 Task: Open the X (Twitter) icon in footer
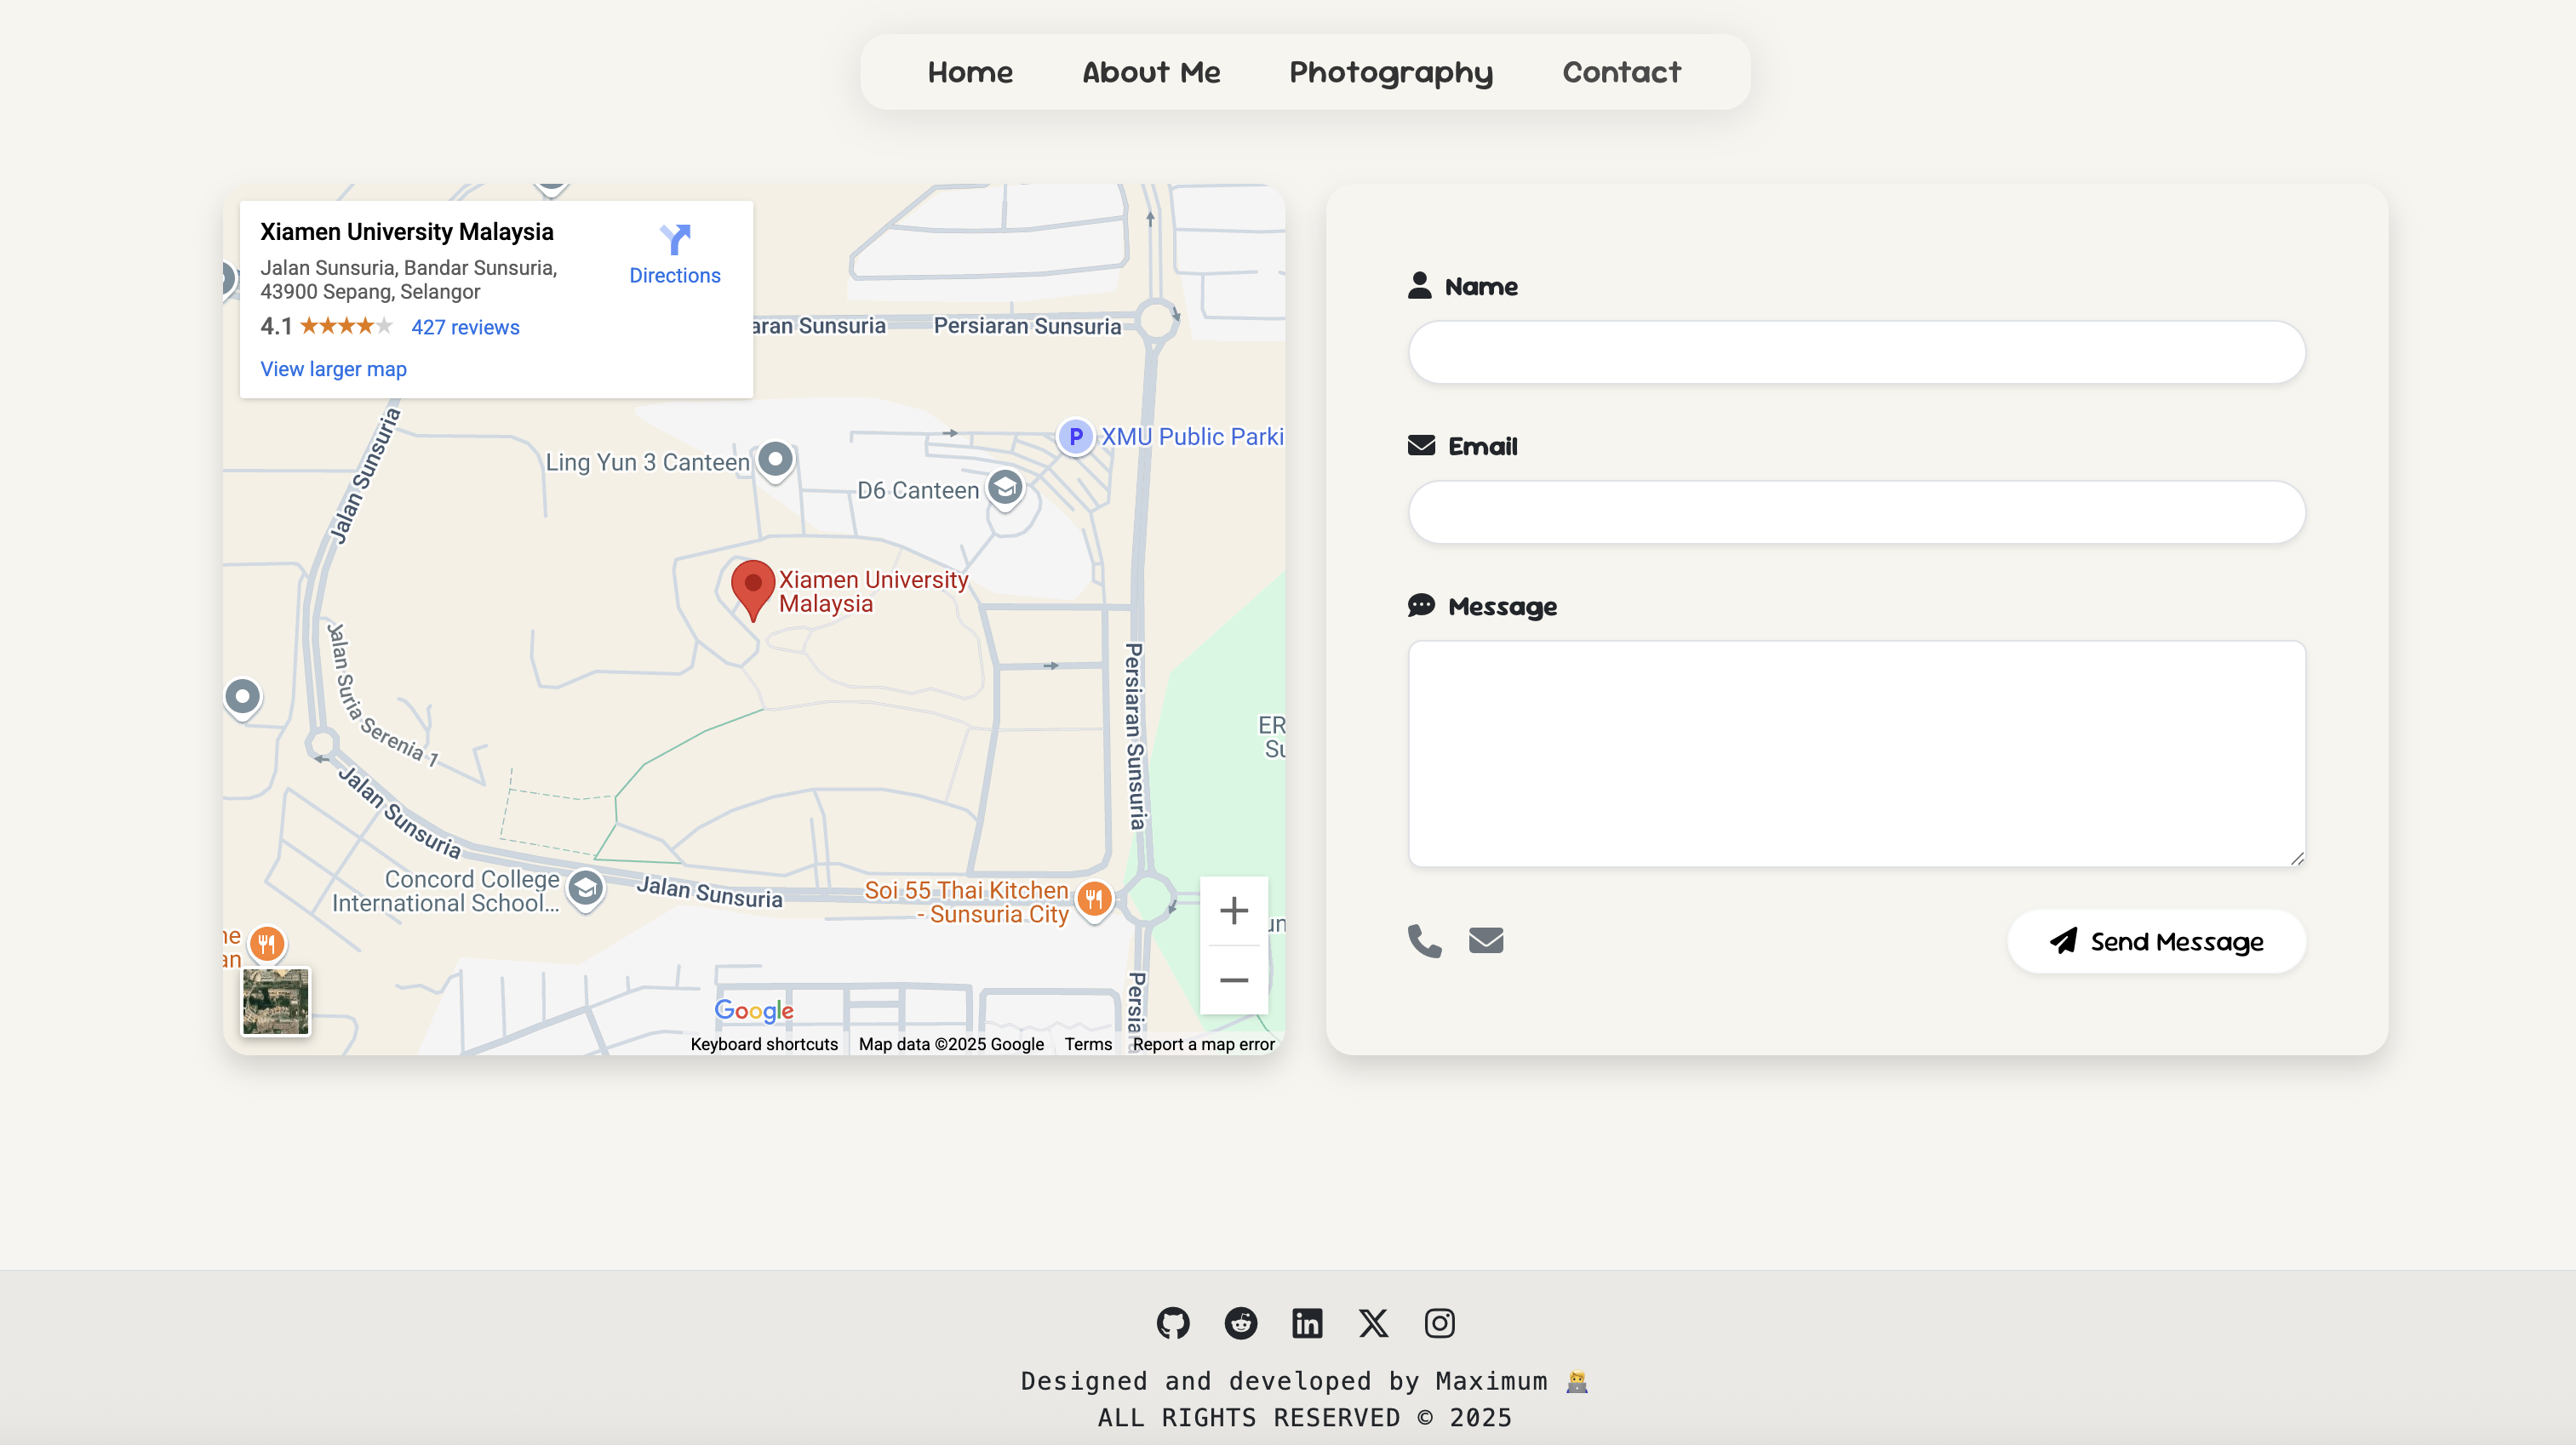click(x=1373, y=1323)
